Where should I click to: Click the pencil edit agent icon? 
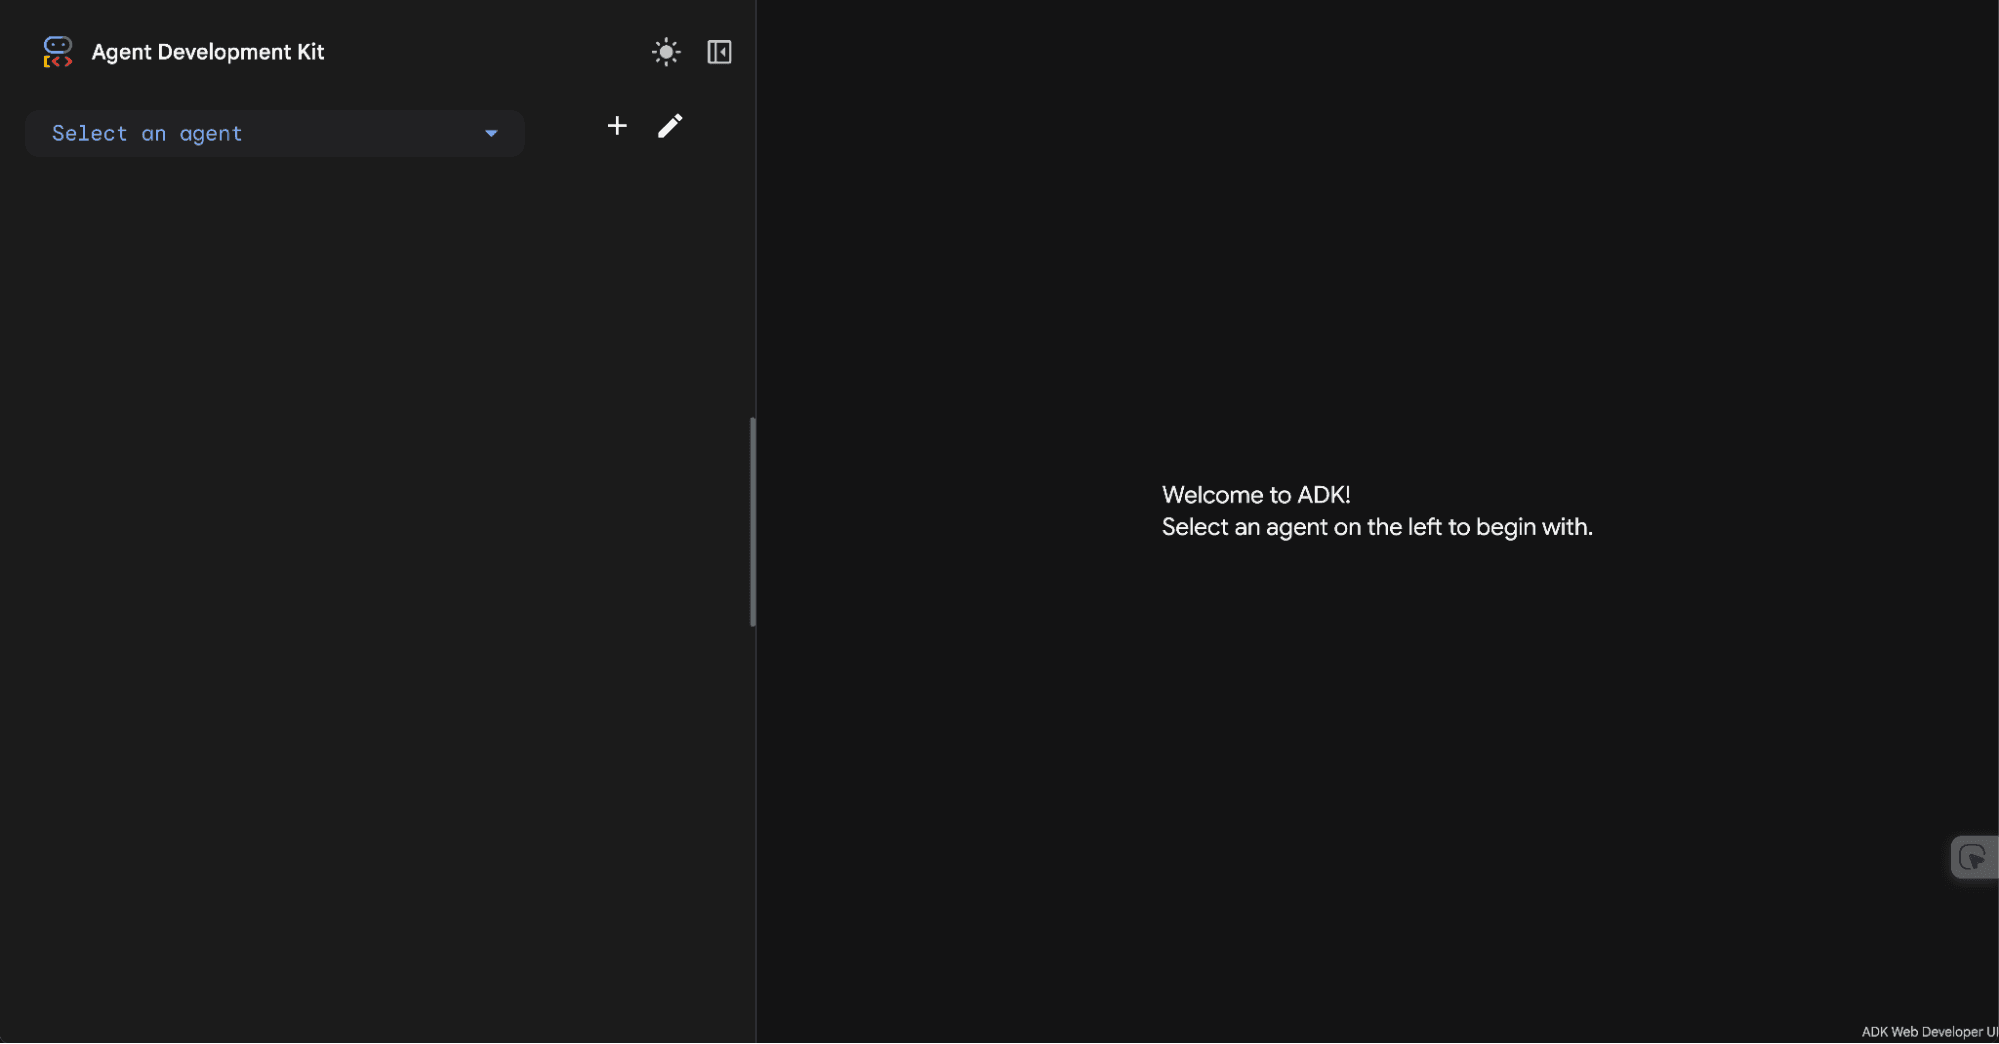tap(670, 126)
